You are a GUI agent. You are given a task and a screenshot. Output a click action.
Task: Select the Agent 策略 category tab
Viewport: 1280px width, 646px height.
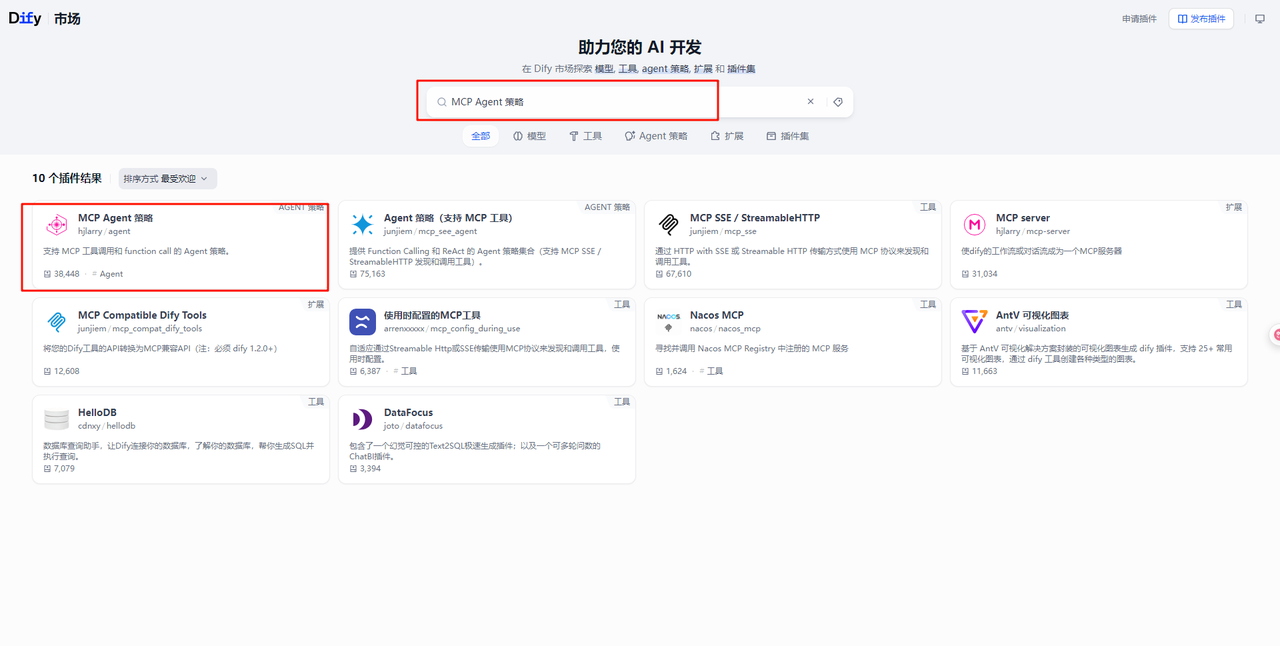[x=656, y=136]
